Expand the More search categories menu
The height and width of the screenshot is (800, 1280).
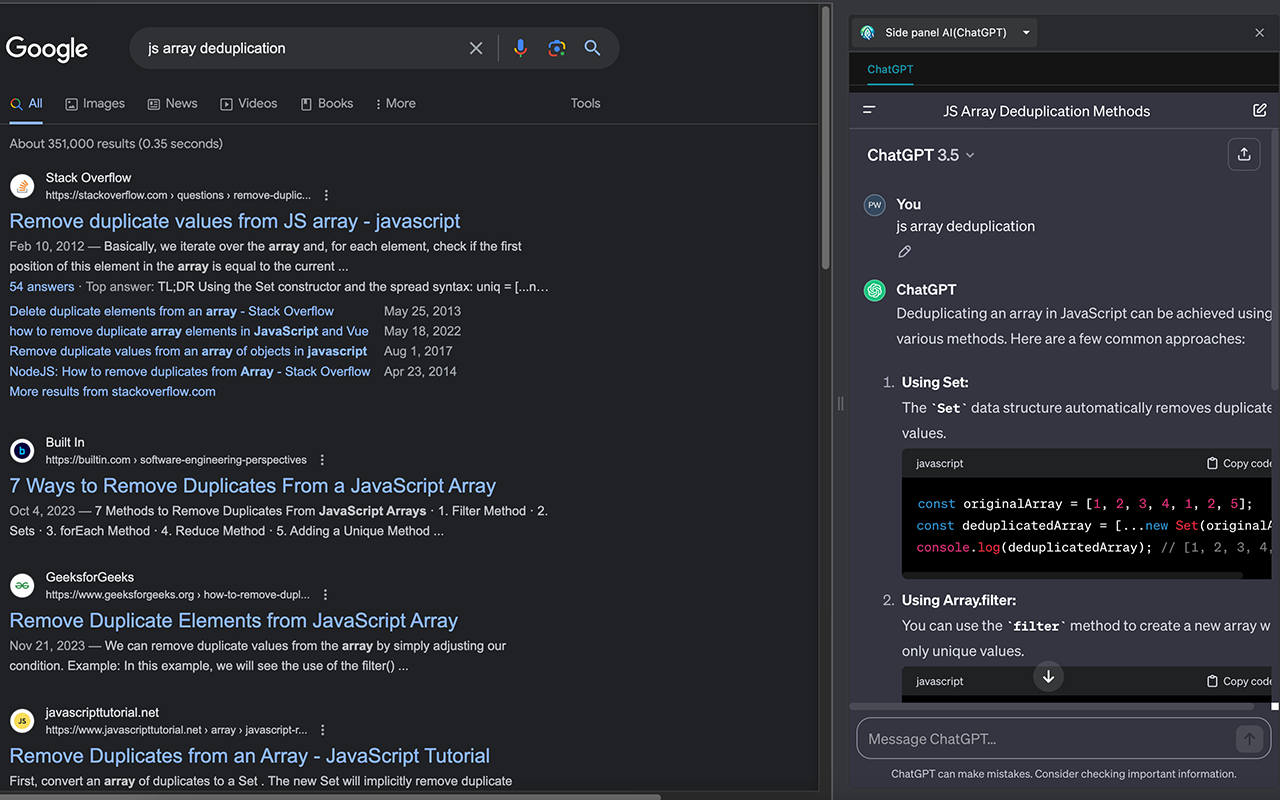pos(395,103)
